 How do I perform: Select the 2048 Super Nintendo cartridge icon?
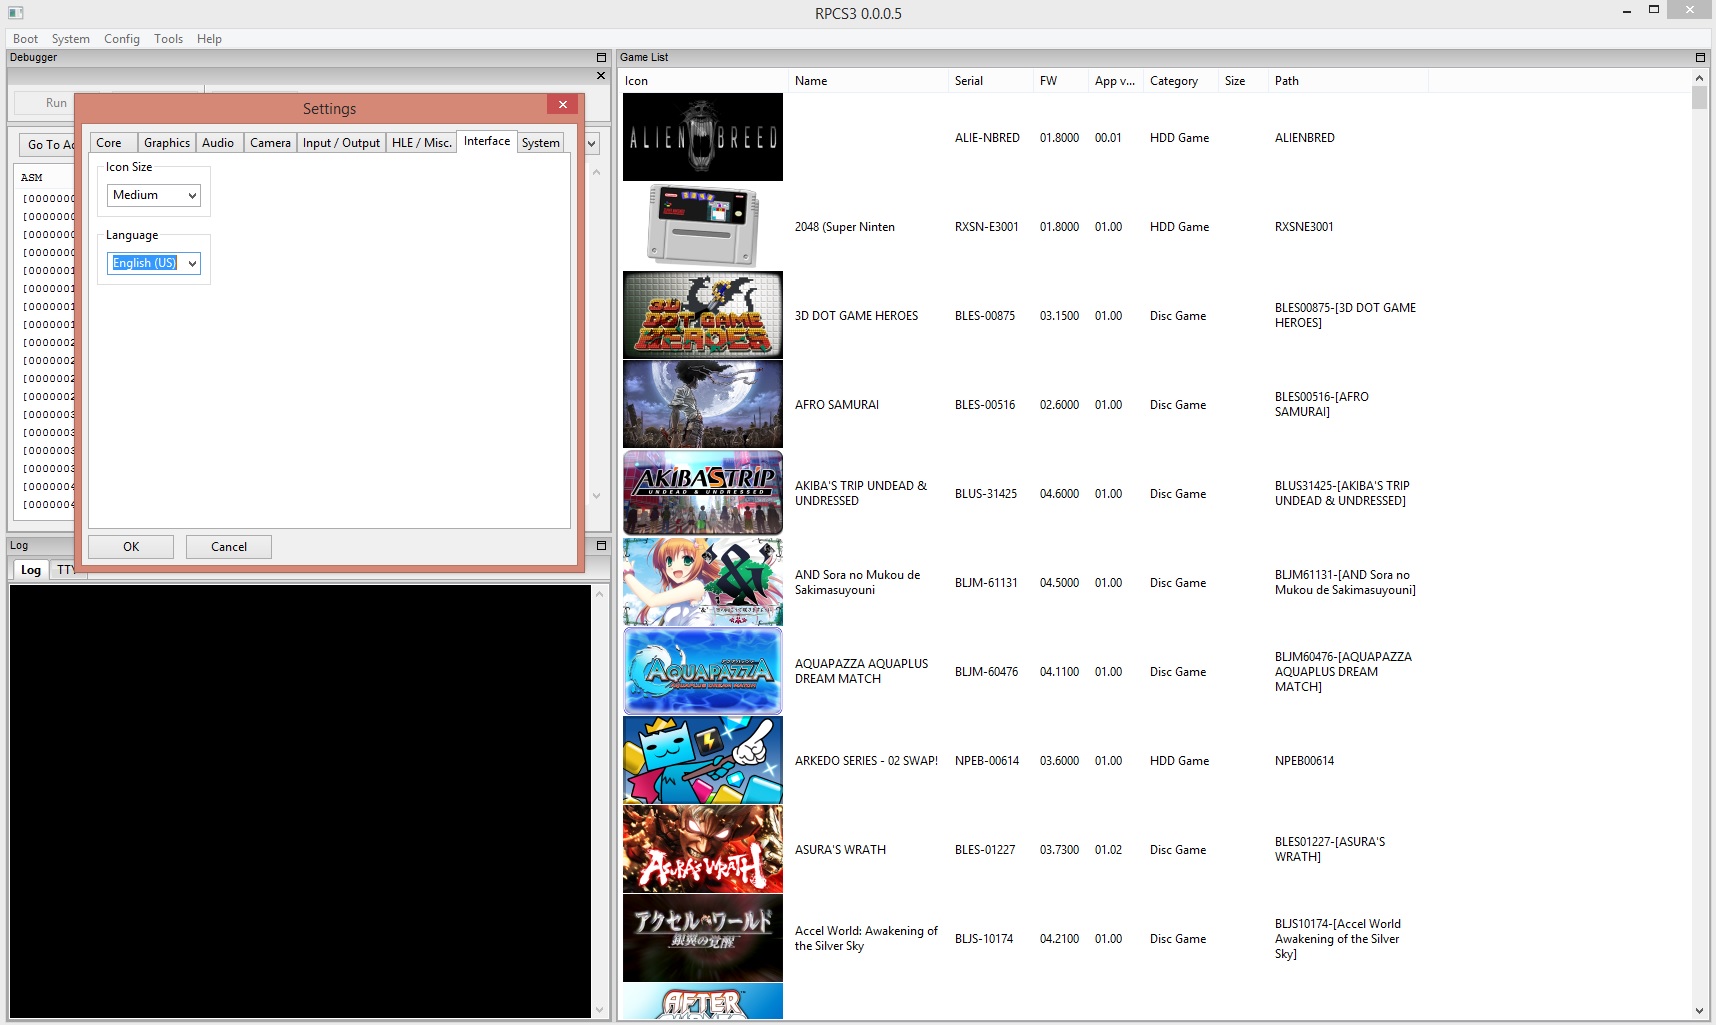pyautogui.click(x=702, y=226)
